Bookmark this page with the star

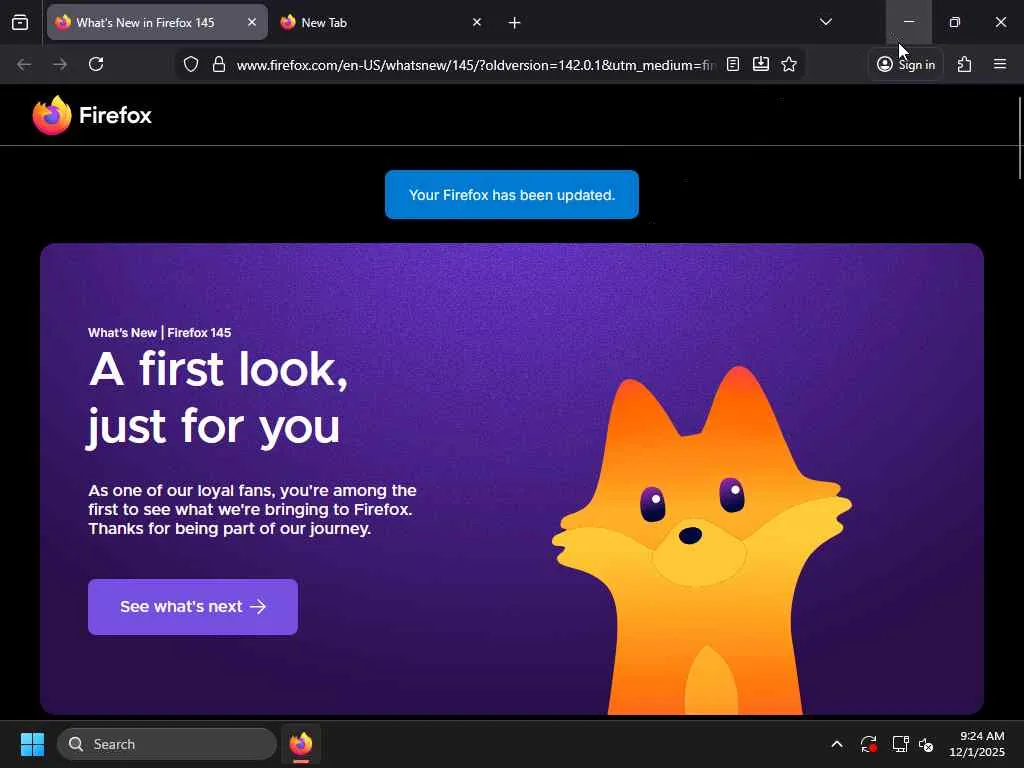789,64
